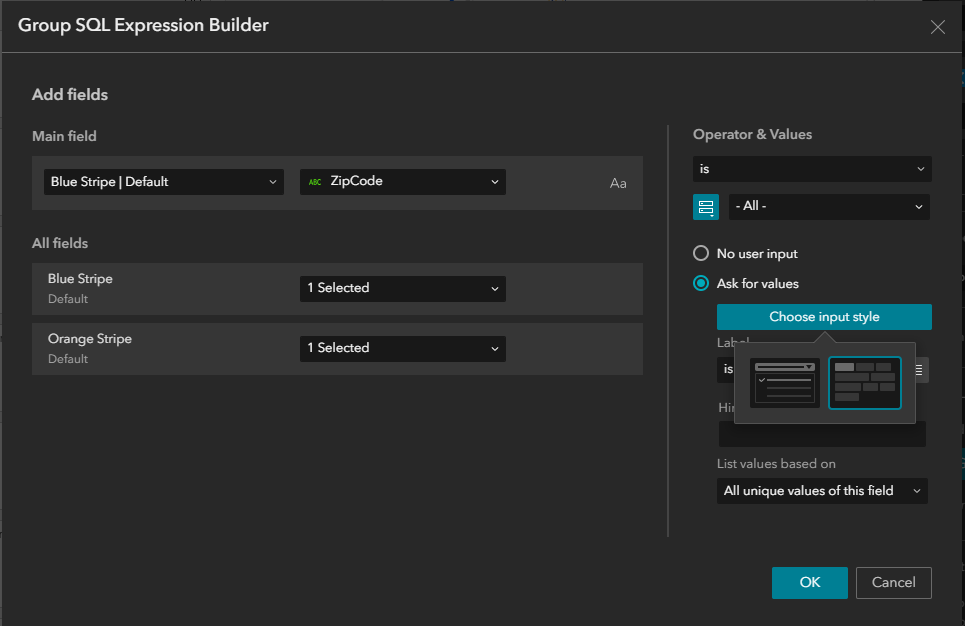Select the 'Ask for values' radio button
The width and height of the screenshot is (965, 626).
point(701,283)
